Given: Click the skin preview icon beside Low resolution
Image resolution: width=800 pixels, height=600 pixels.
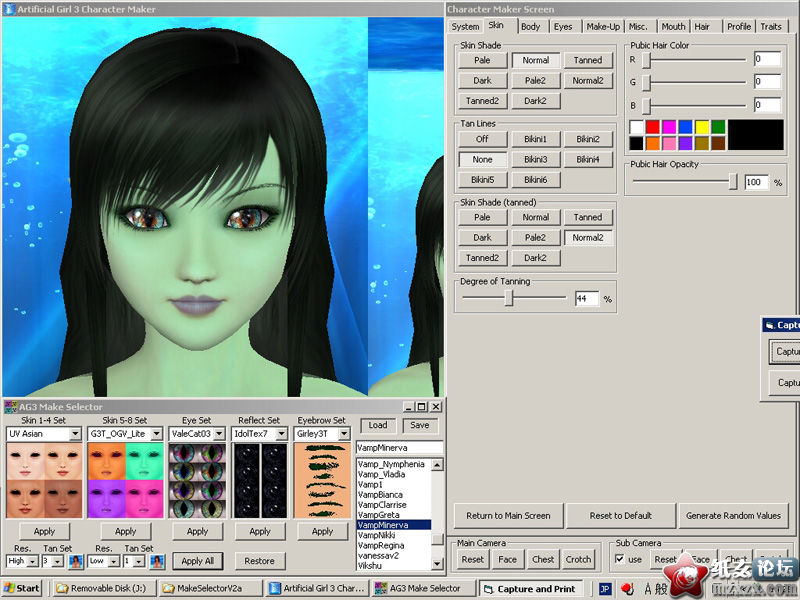Looking at the screenshot, I should tap(157, 561).
